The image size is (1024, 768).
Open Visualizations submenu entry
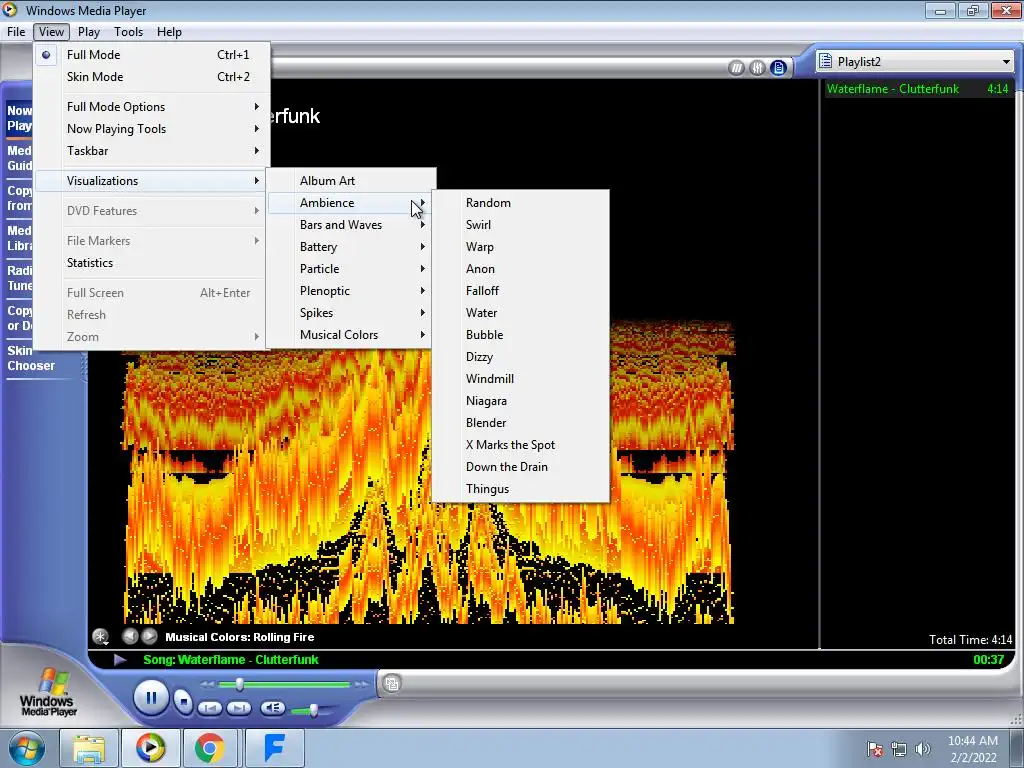tap(152, 181)
